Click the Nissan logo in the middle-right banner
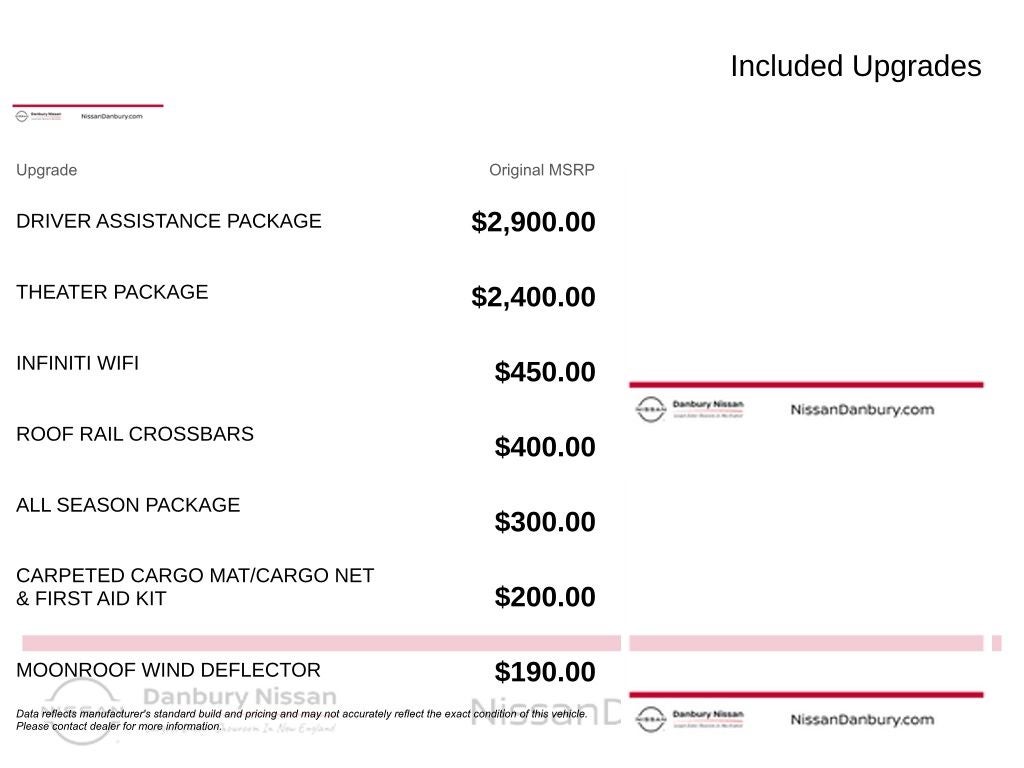1024x768 pixels. [x=650, y=409]
